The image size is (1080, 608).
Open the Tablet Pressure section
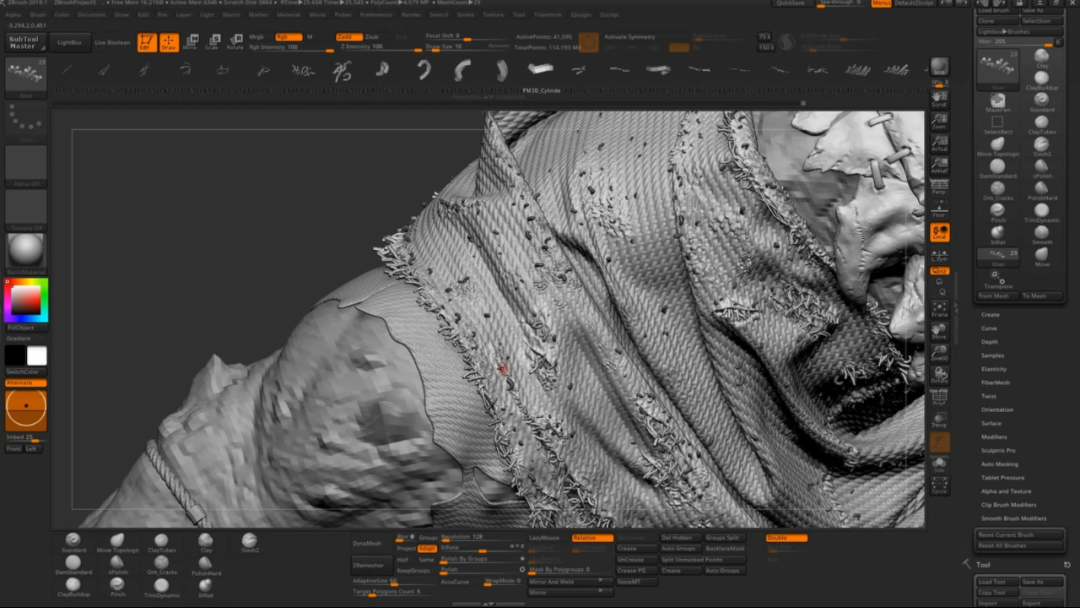point(1002,478)
